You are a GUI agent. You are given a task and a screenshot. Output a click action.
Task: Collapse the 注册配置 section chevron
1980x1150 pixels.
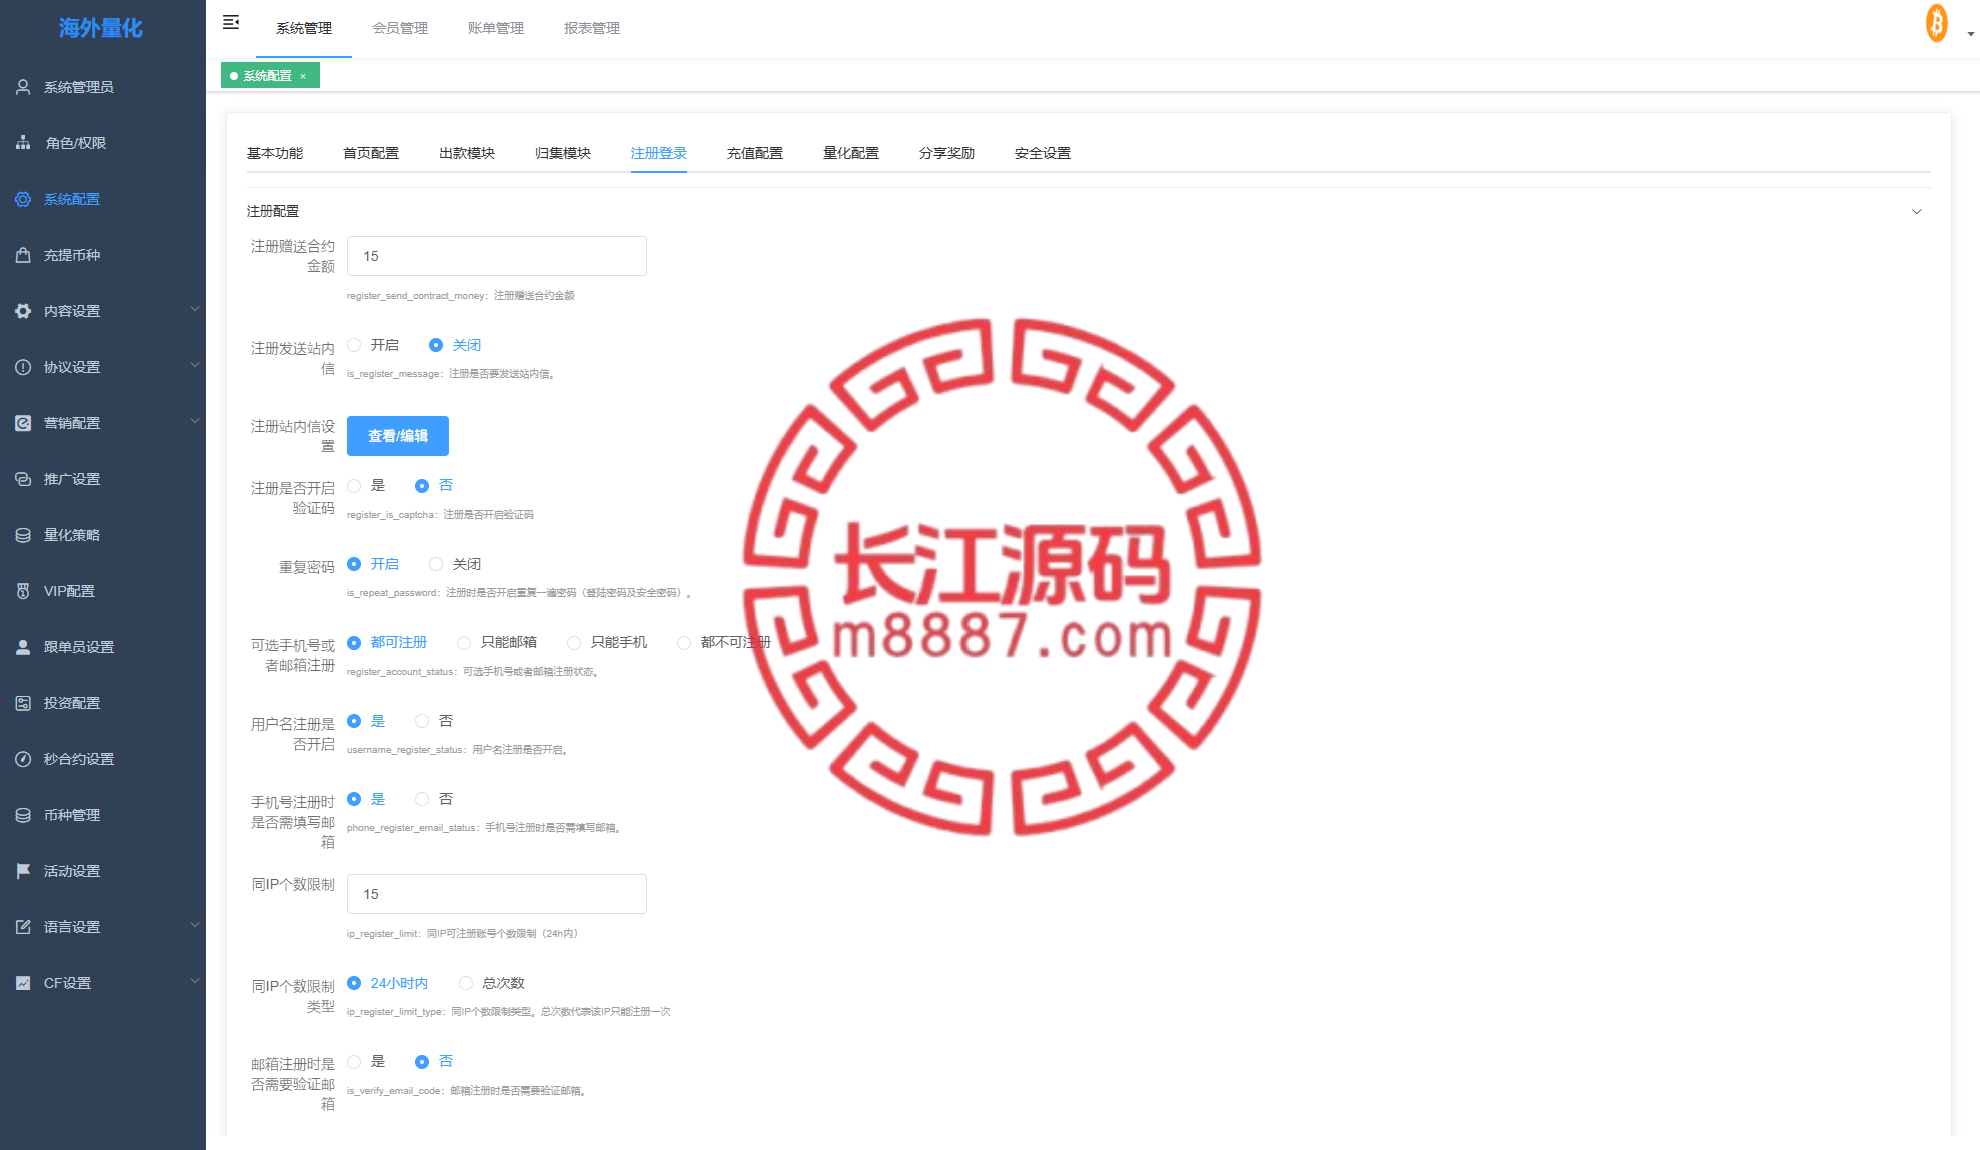[x=1917, y=211]
